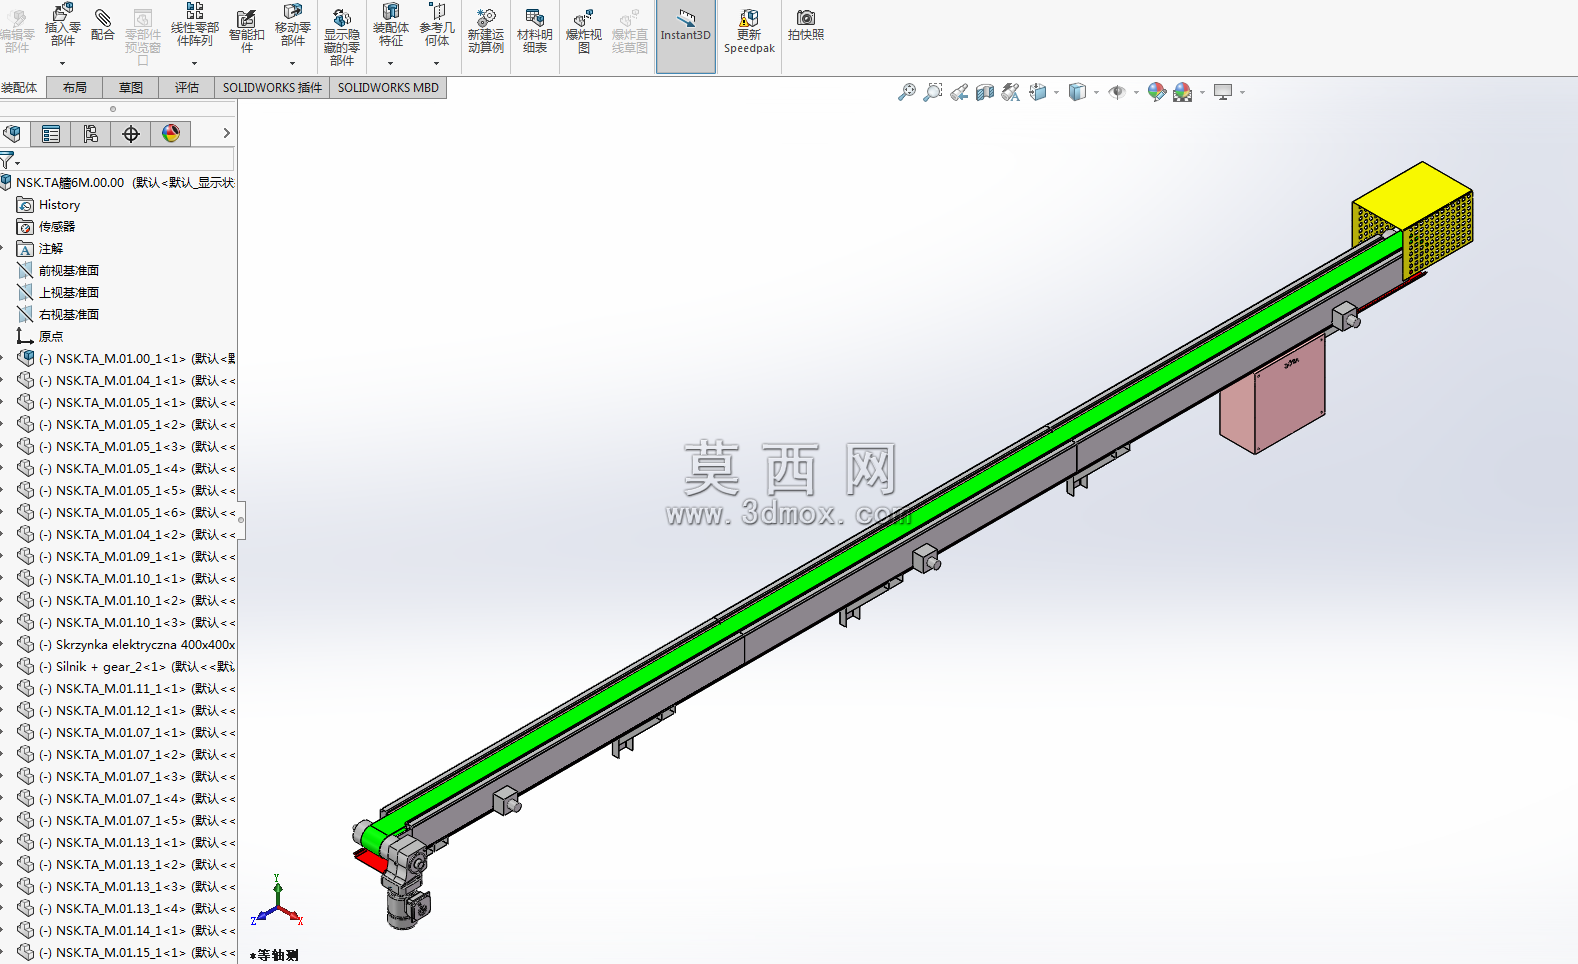Expand View Settings dropdown arrow

(1242, 92)
